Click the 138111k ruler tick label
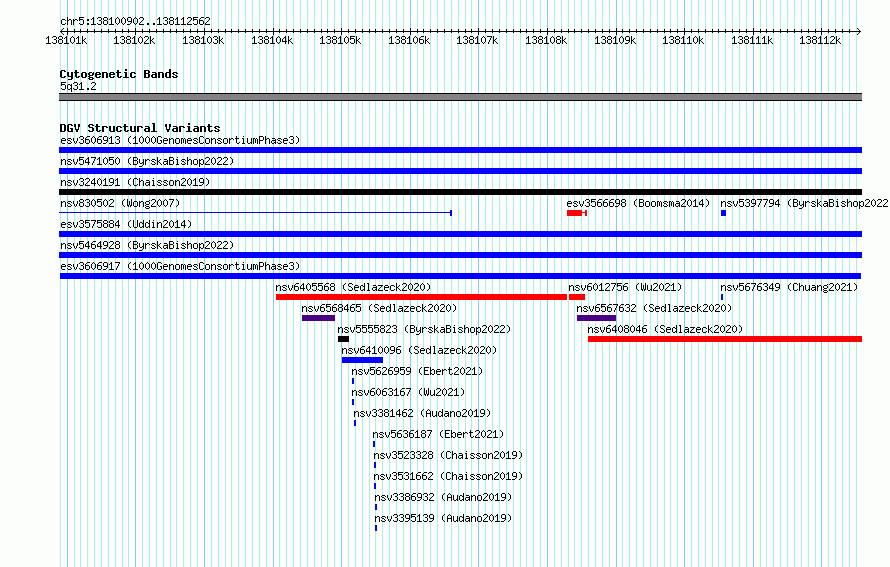The width and height of the screenshot is (890, 567). [752, 40]
